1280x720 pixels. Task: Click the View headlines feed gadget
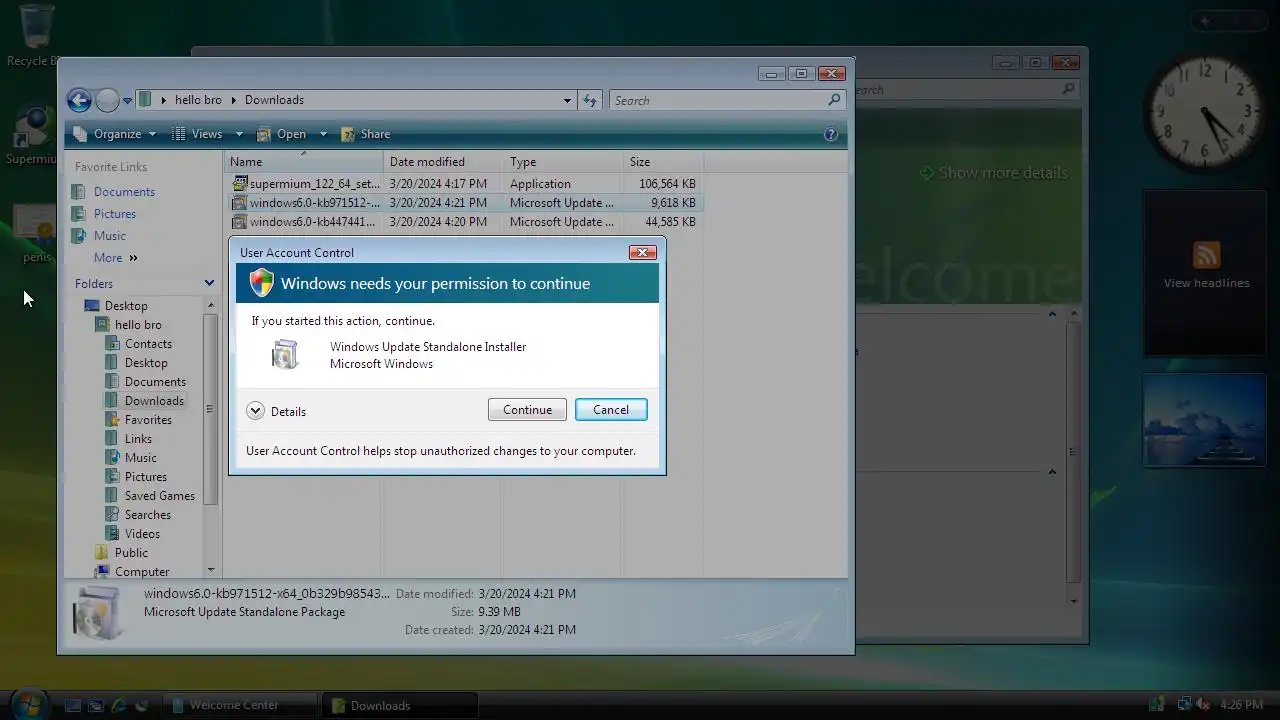pyautogui.click(x=1206, y=272)
